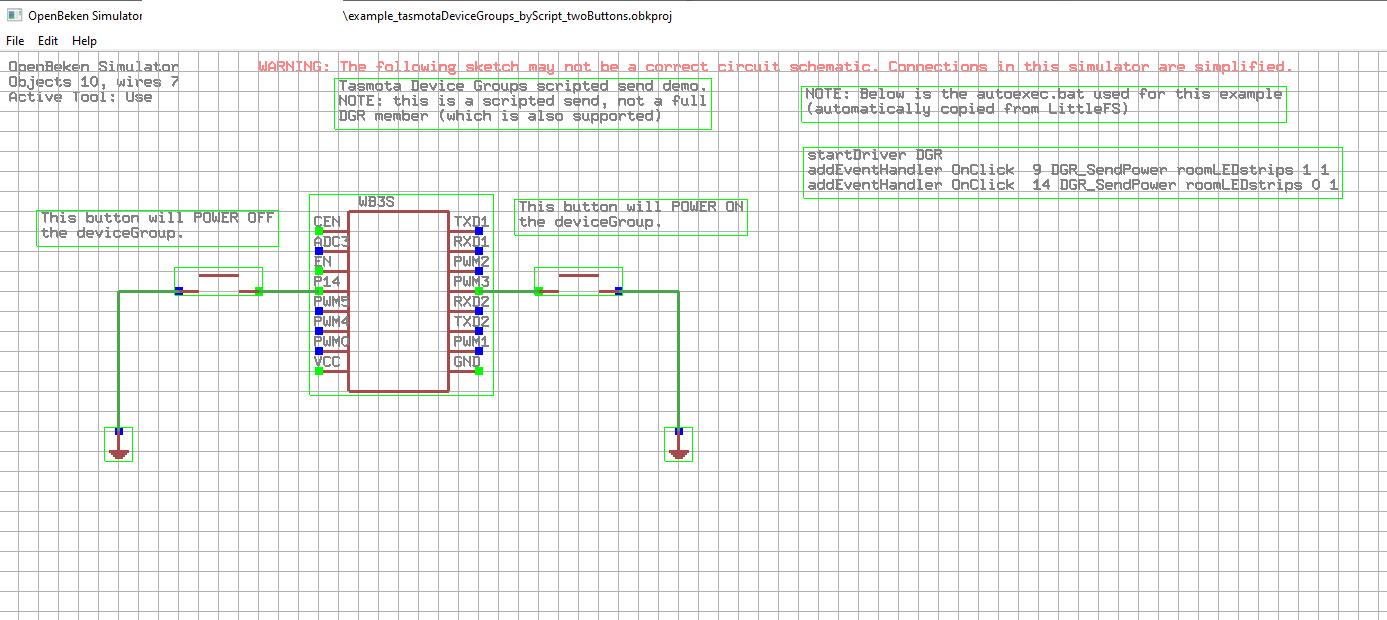The height and width of the screenshot is (620, 1387).
Task: Click the 'OpenBeken Simulator' canvas heading
Action: (x=93, y=67)
